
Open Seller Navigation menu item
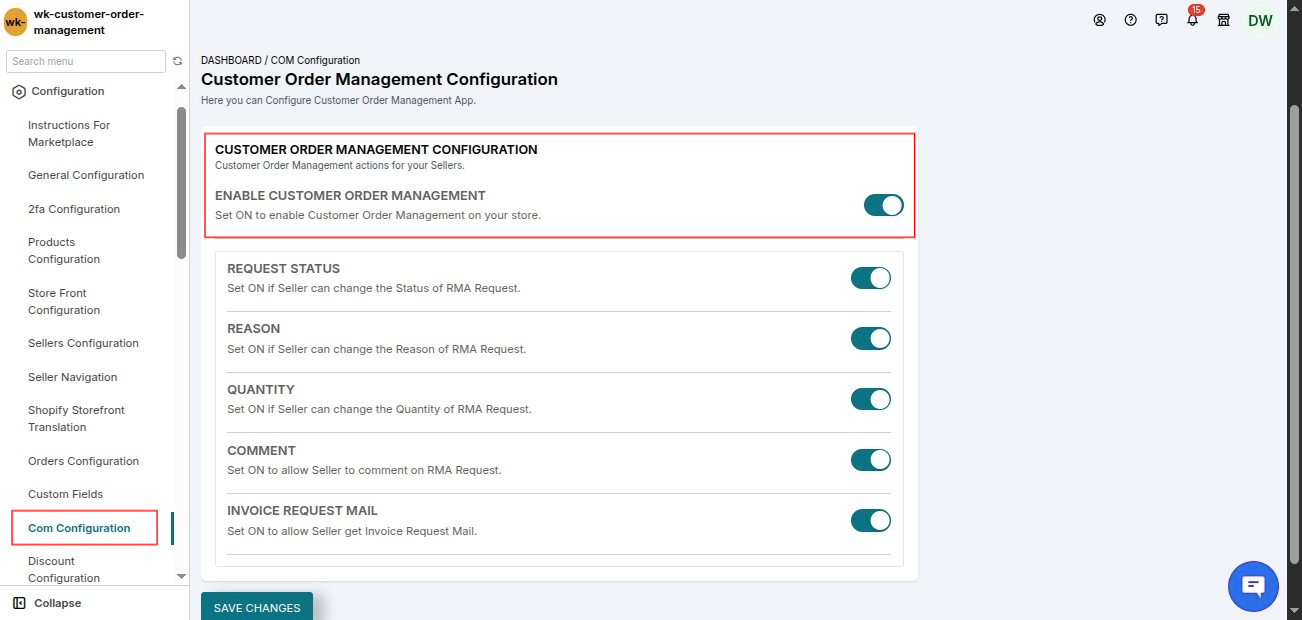point(73,377)
